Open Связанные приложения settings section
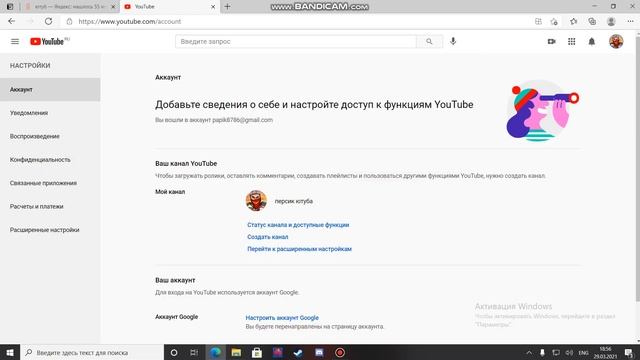Screen dimensions: 640x360 click(43, 183)
